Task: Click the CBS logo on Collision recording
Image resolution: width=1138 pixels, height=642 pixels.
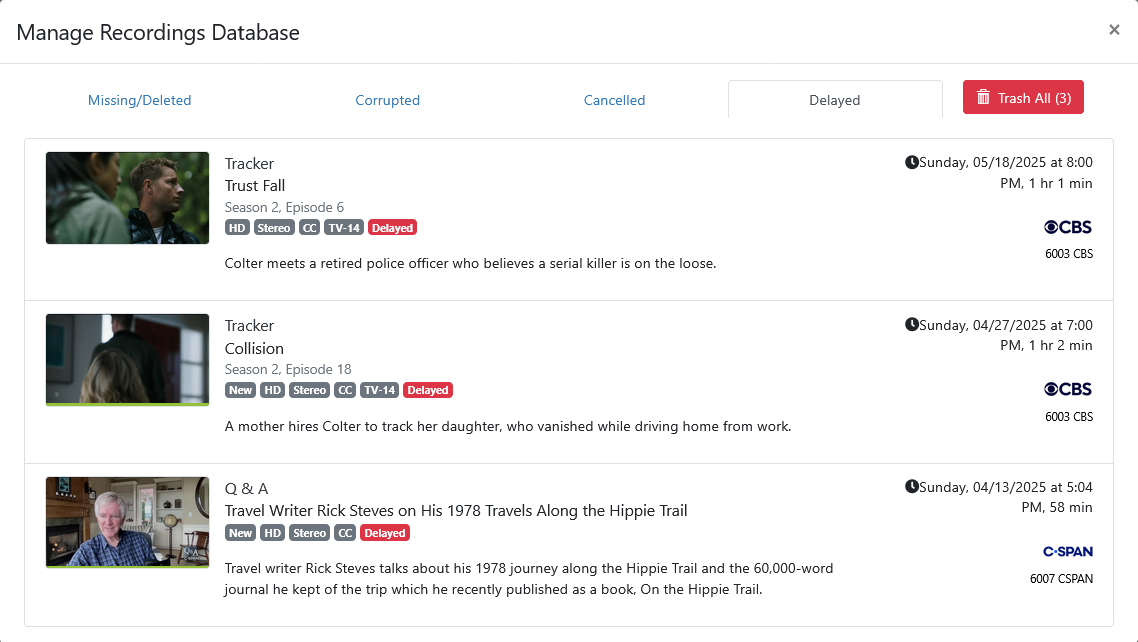Action: click(1068, 389)
